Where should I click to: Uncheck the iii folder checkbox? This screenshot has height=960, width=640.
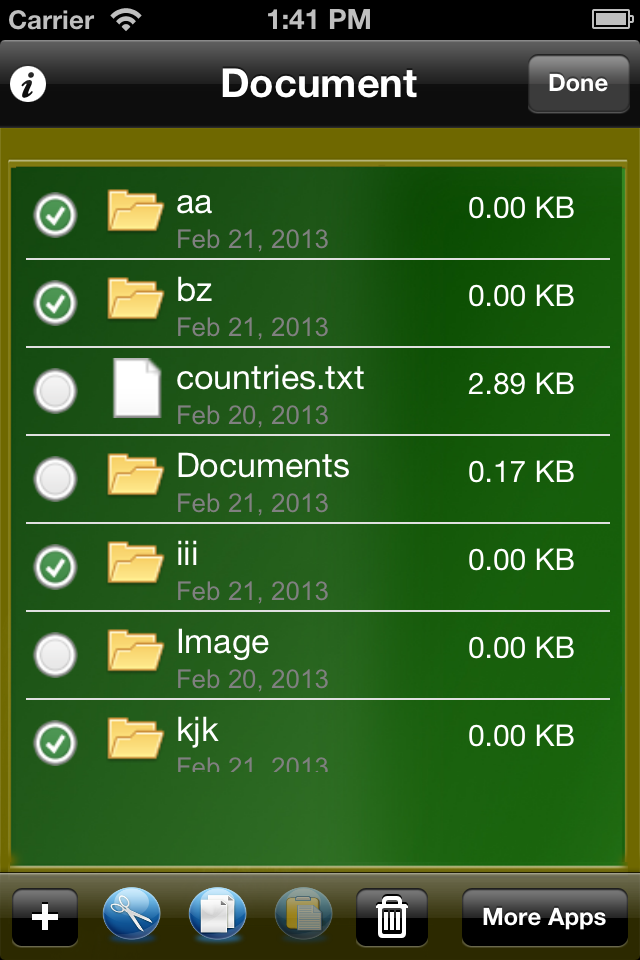[55, 567]
